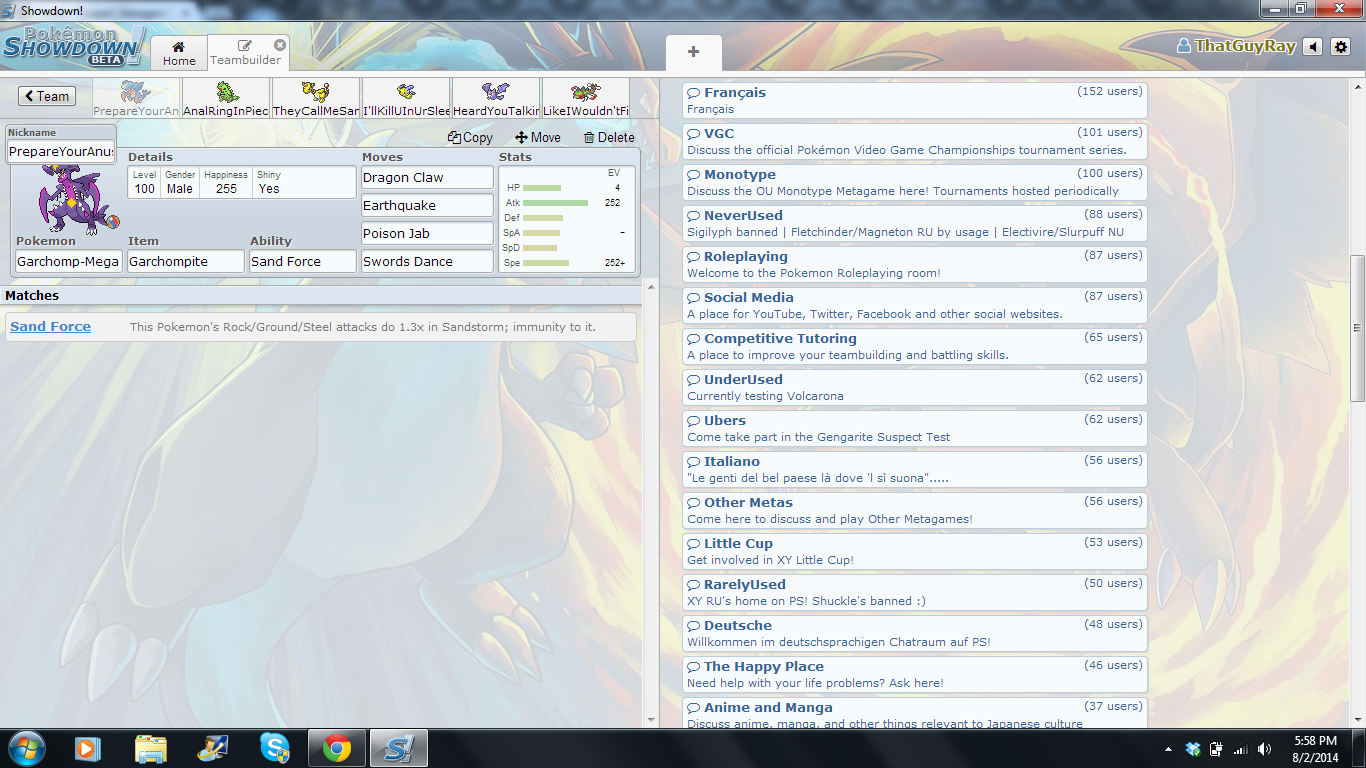Open the Stats EV panel

pos(567,219)
